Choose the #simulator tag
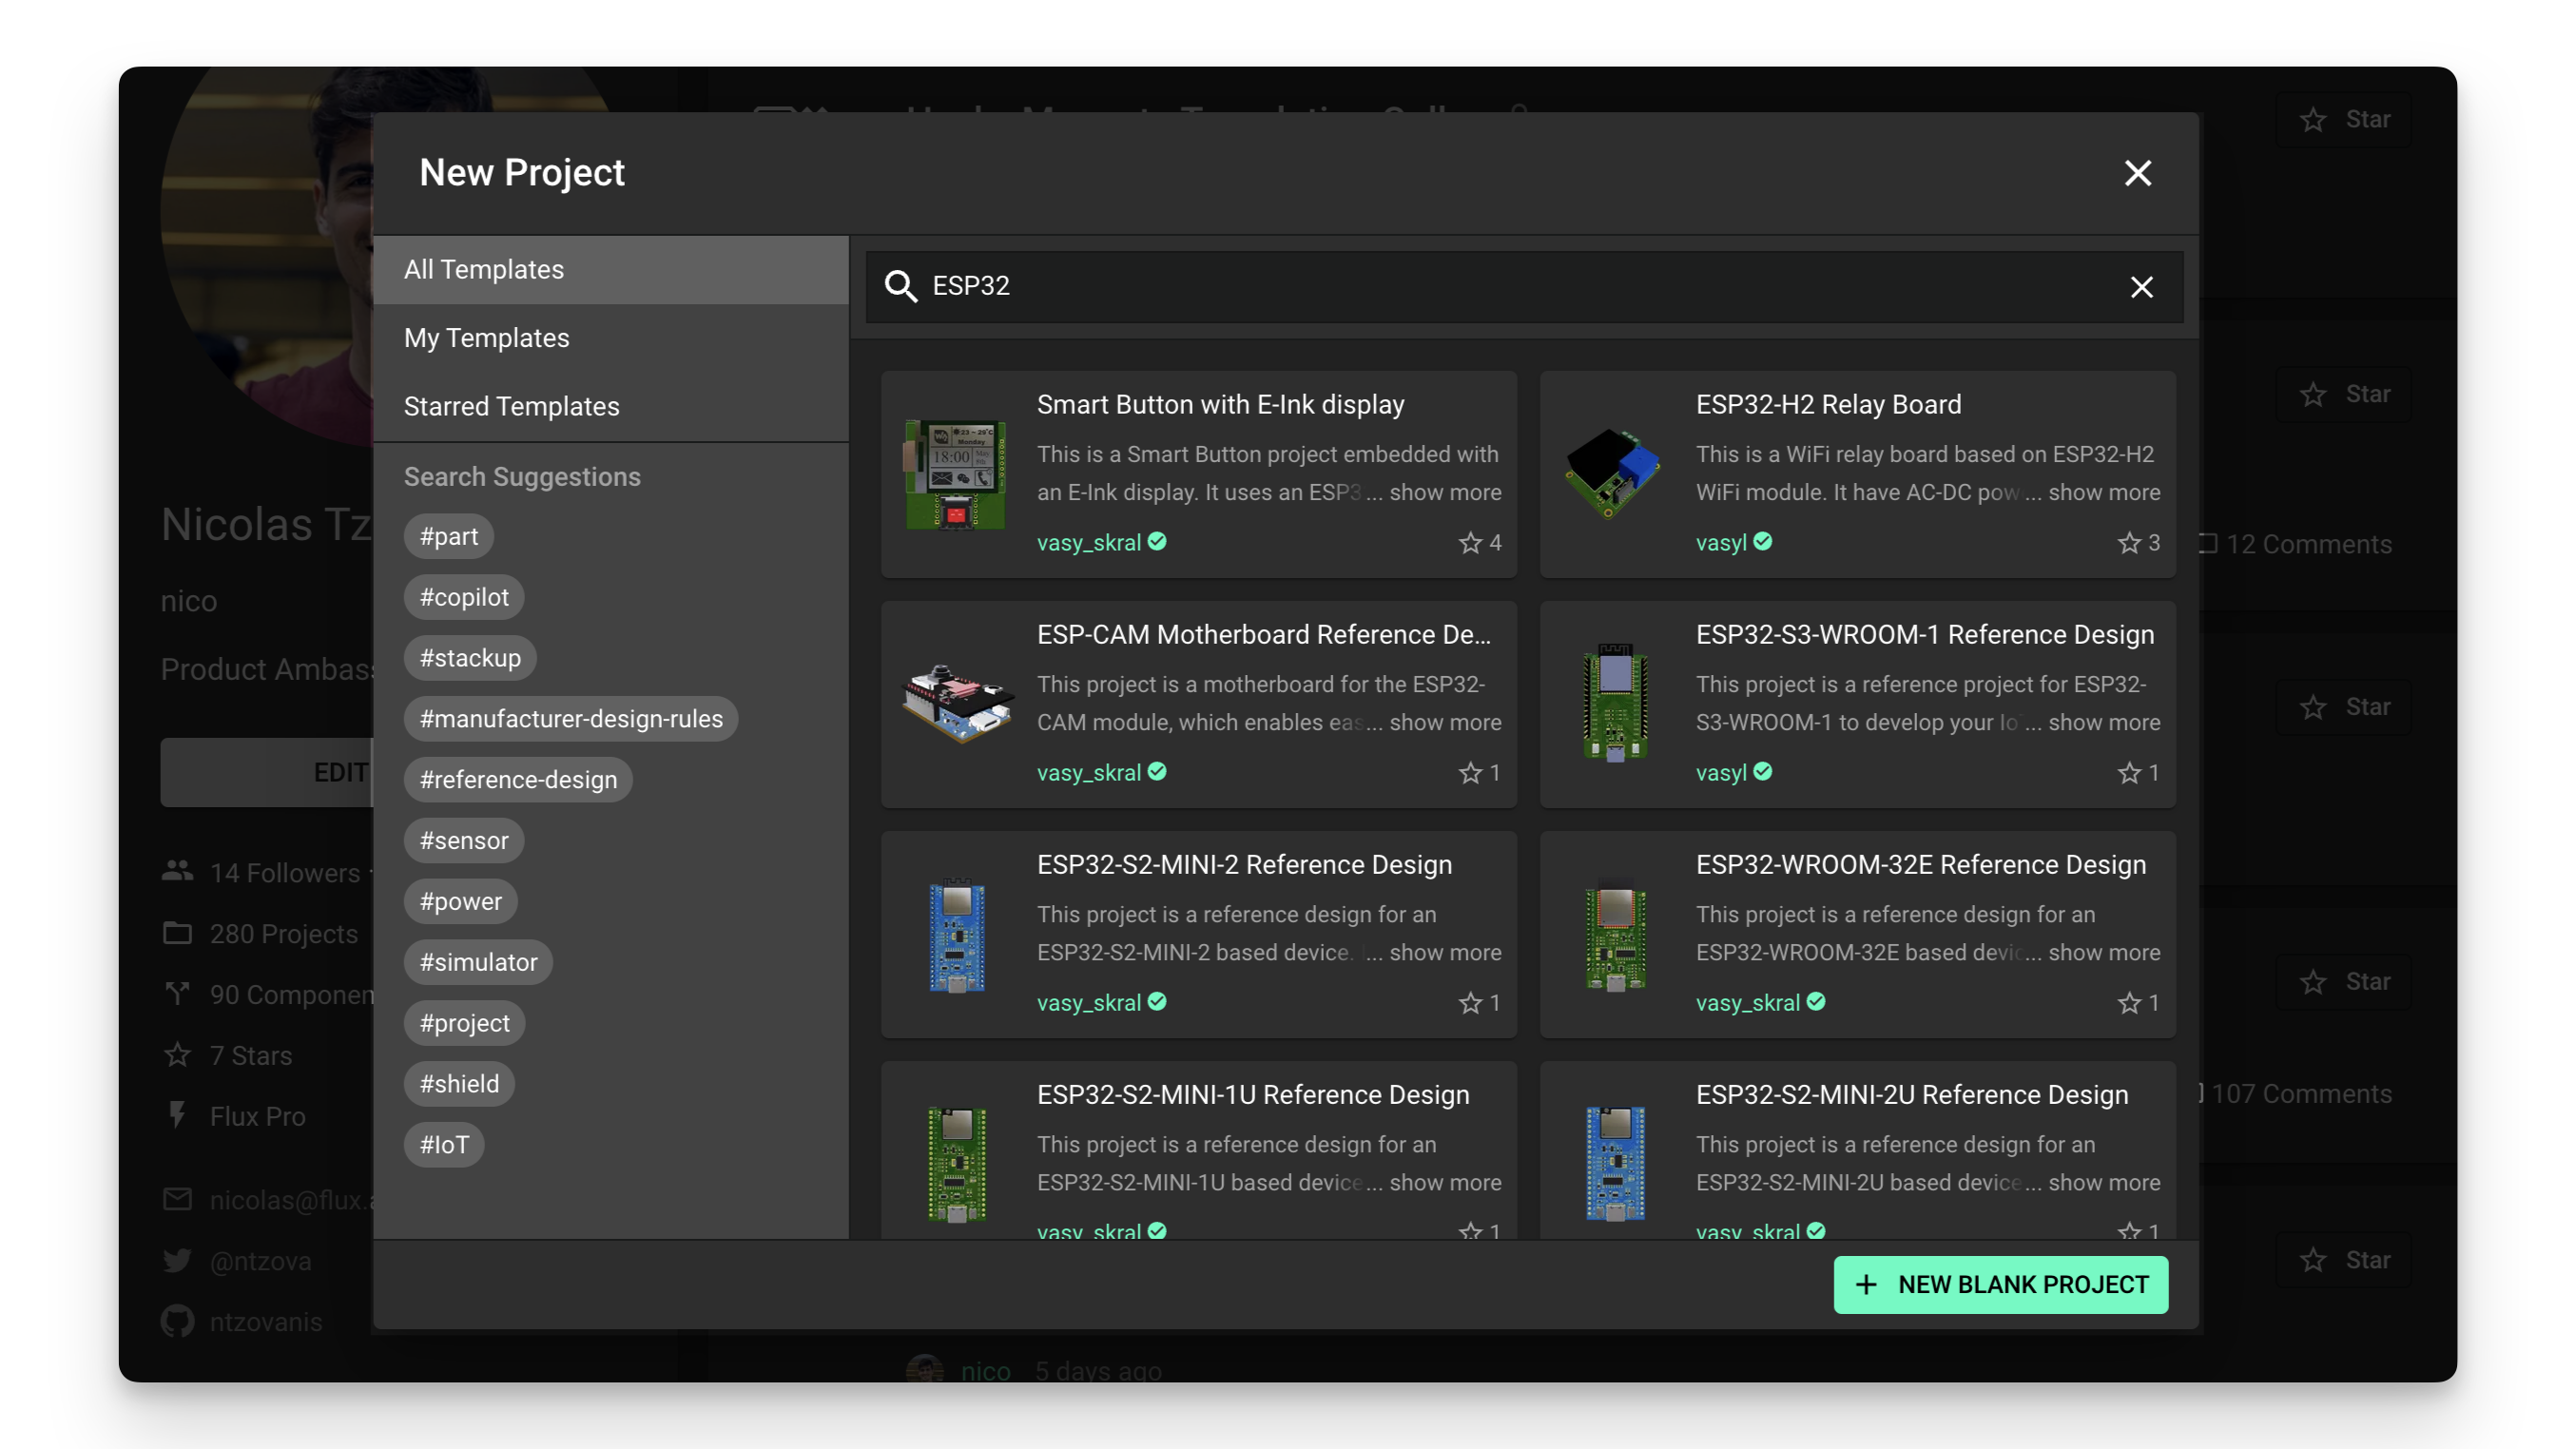The image size is (2576, 1449). coord(478,963)
